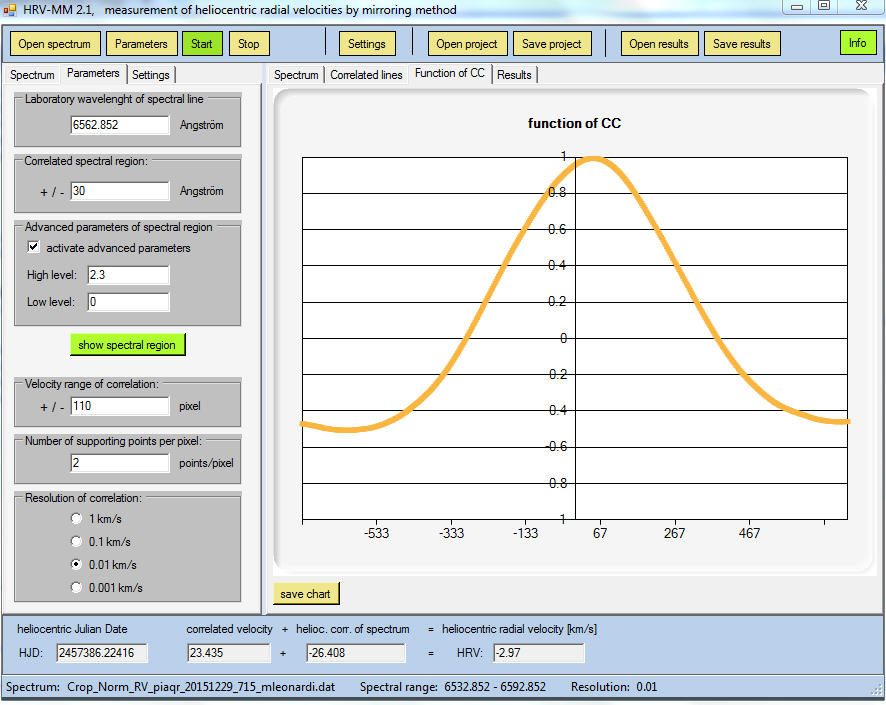
Task: Switch to the Correlated lines tab
Action: (366, 75)
